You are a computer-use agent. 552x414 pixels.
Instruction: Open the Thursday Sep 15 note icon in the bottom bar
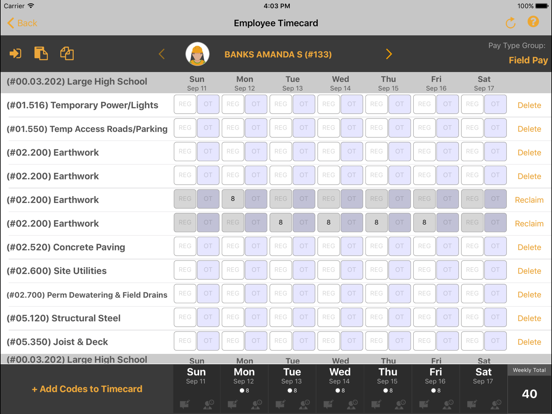click(376, 404)
